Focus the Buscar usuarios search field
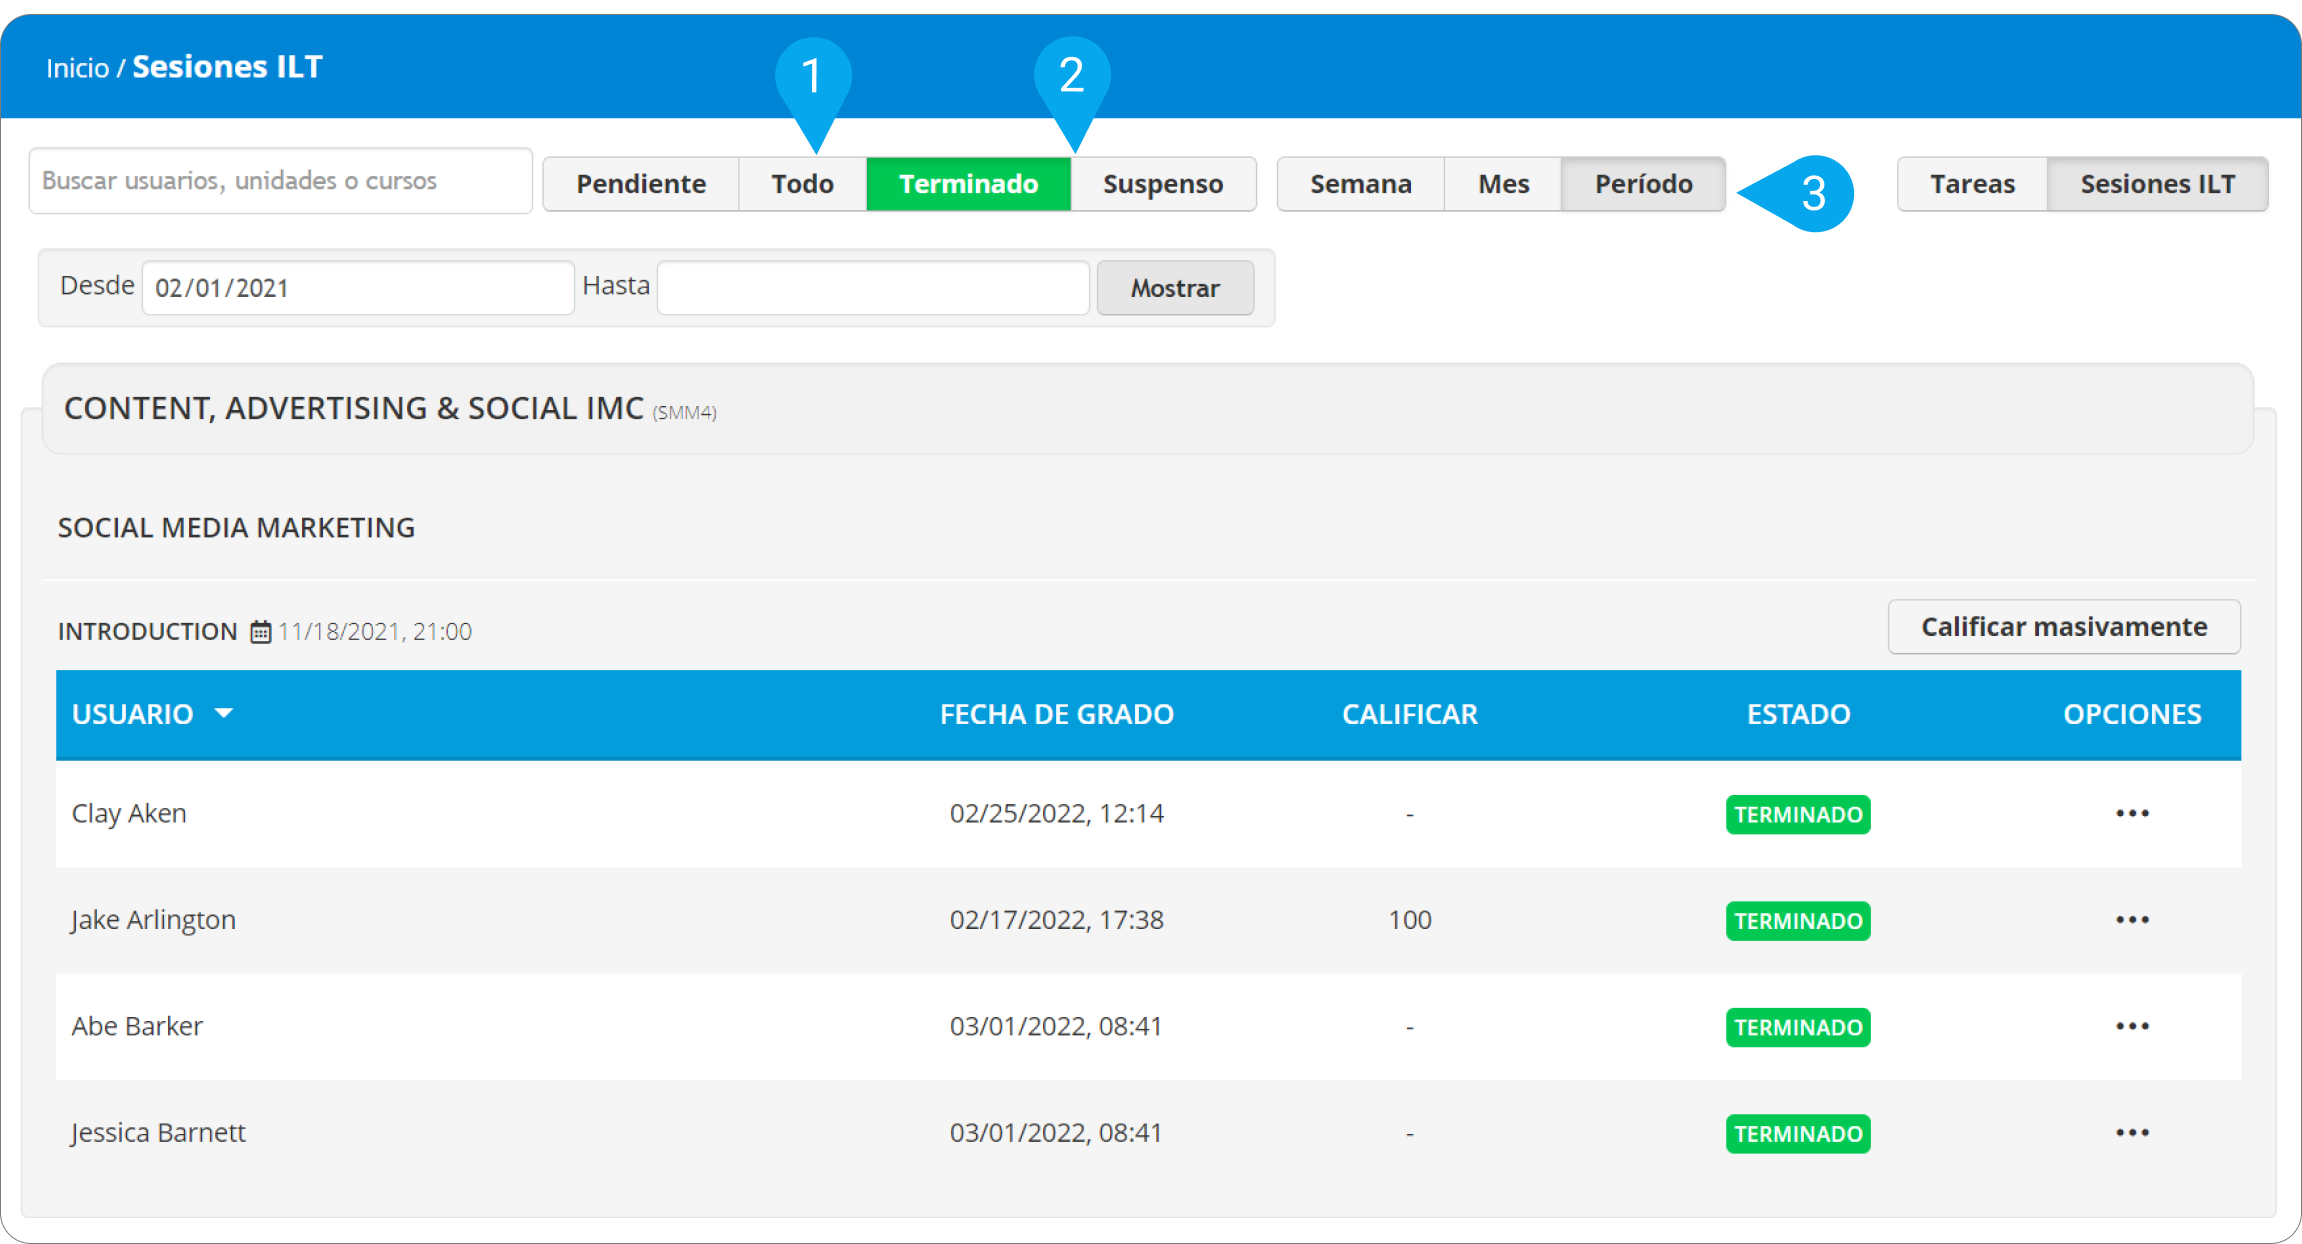This screenshot has height=1244, width=2302. pyautogui.click(x=280, y=181)
